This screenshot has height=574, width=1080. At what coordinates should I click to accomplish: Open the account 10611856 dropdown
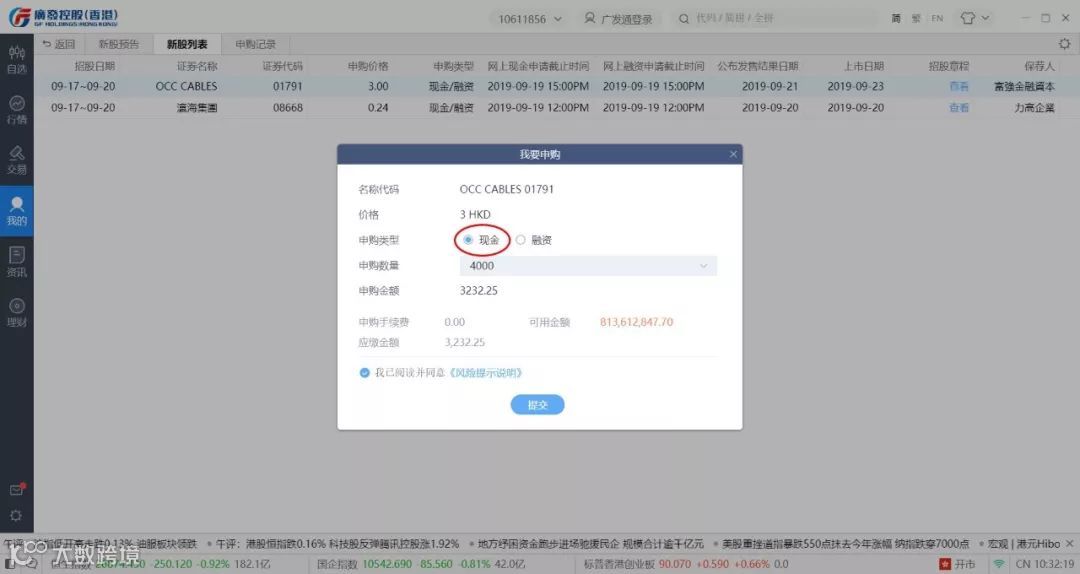(530, 19)
